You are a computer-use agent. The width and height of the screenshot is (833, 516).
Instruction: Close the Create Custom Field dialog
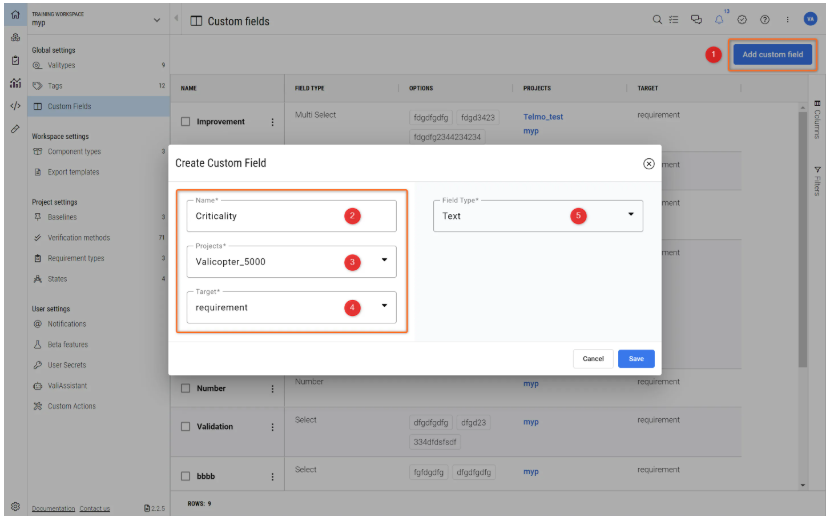(x=648, y=163)
